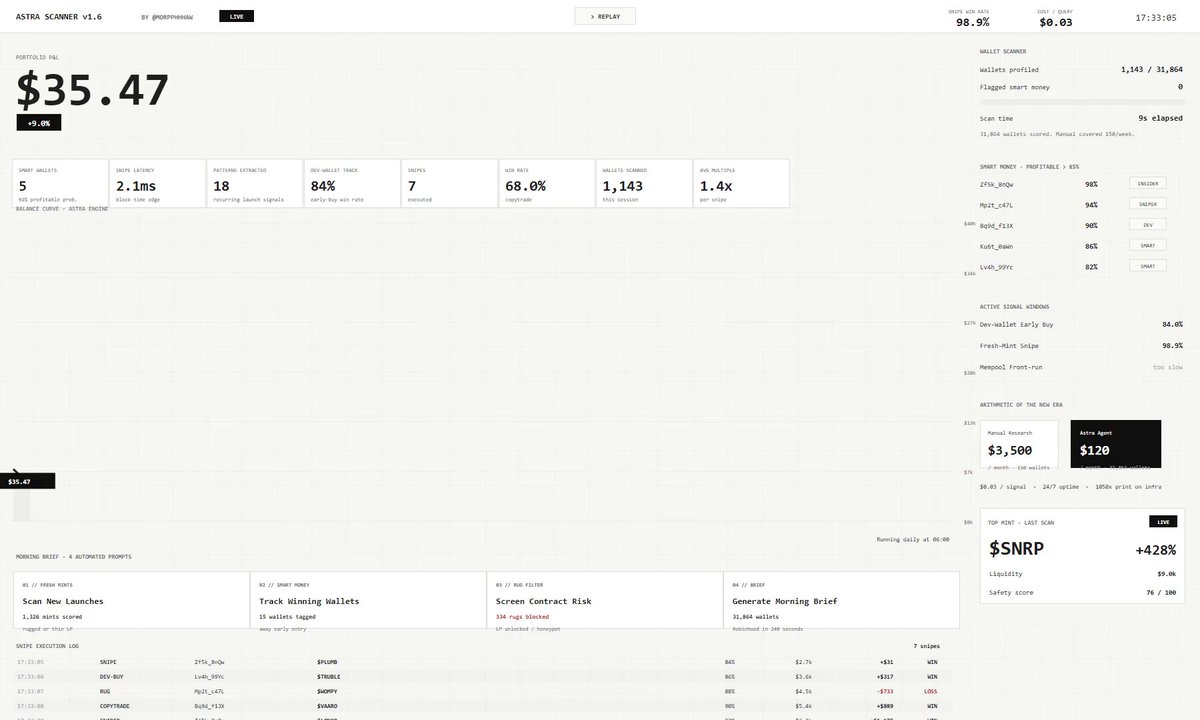1200x720 pixels.
Task: Select the INSIDER tag for wallet Zf5k_8nQw
Action: [x=1148, y=184]
